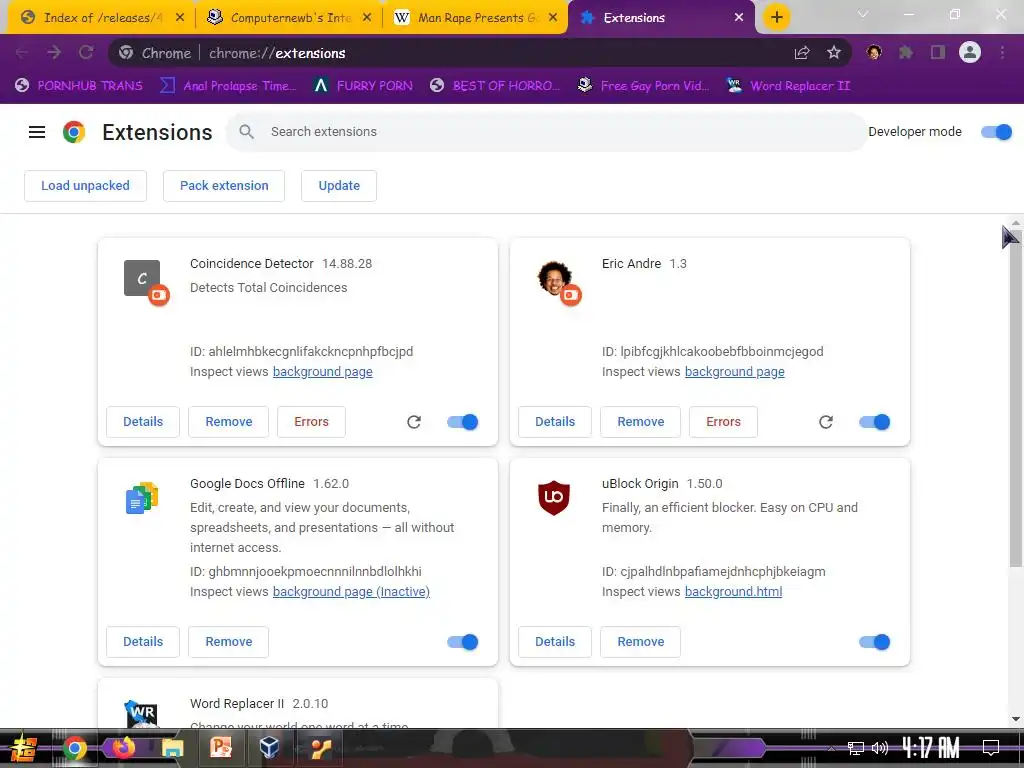
Task: Click the Update button
Action: 339,186
